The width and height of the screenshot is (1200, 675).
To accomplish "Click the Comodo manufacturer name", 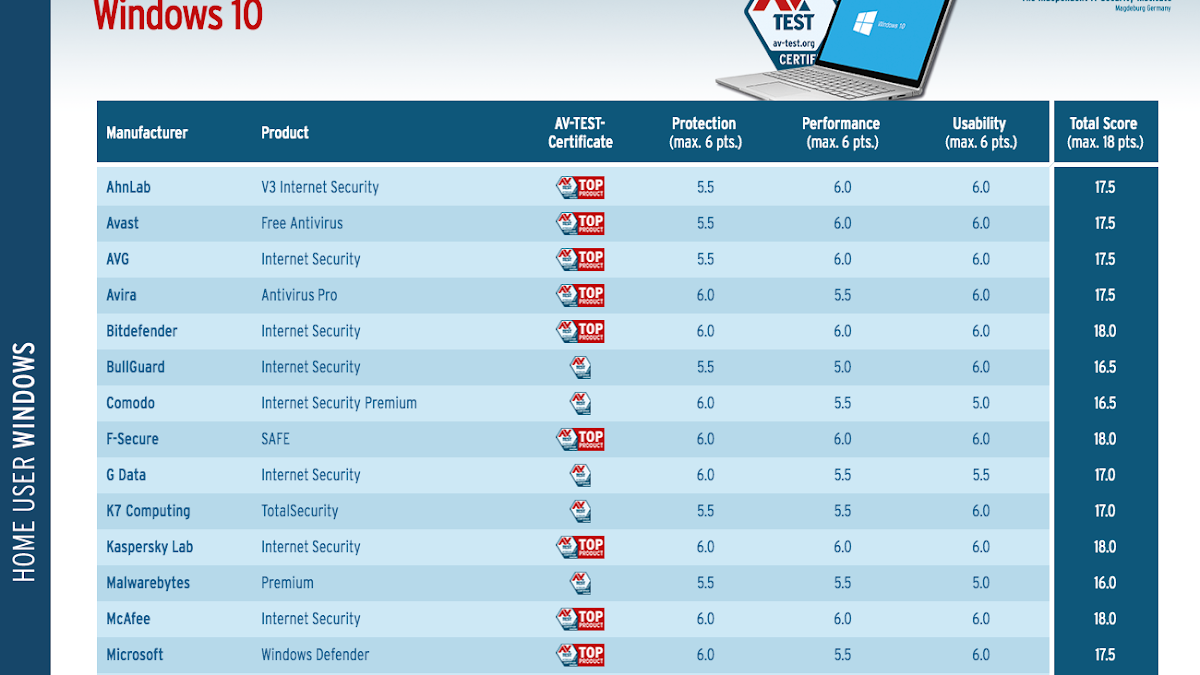I will tap(131, 403).
